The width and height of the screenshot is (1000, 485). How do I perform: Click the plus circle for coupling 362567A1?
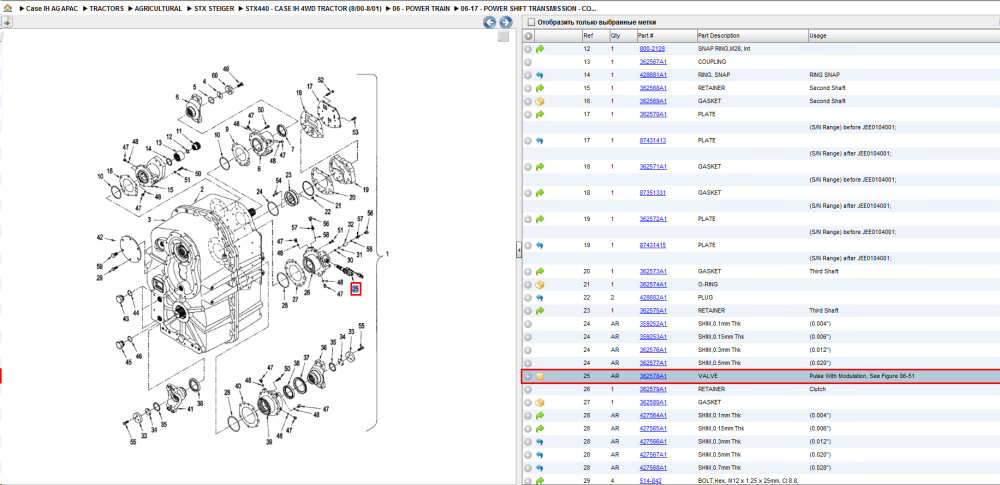coord(528,62)
